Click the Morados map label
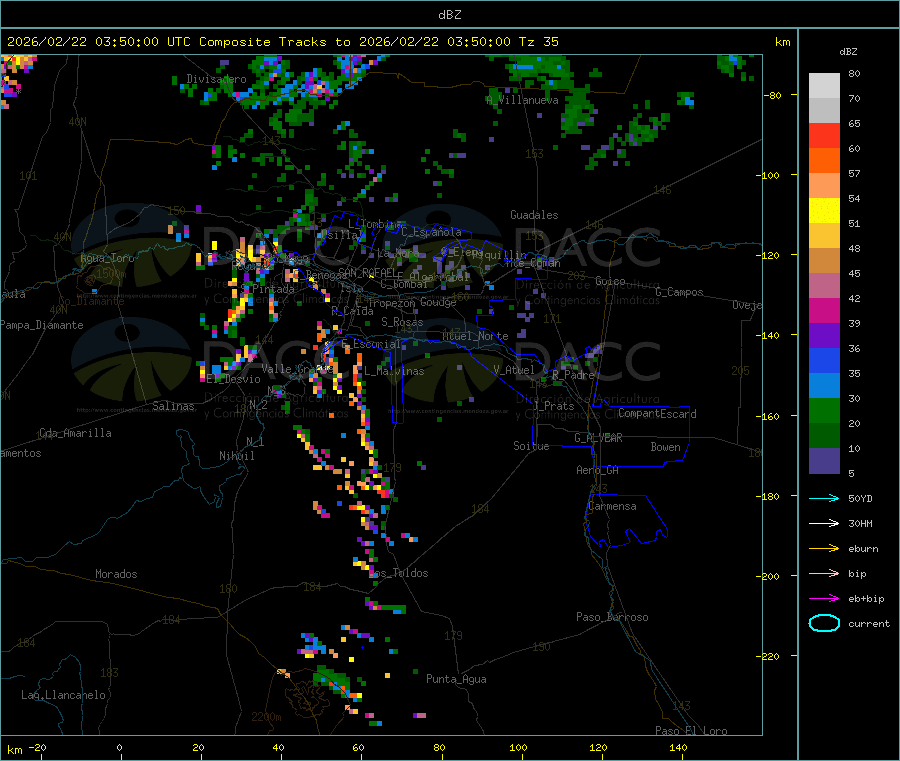Viewport: 900px width, 761px height. click(116, 574)
